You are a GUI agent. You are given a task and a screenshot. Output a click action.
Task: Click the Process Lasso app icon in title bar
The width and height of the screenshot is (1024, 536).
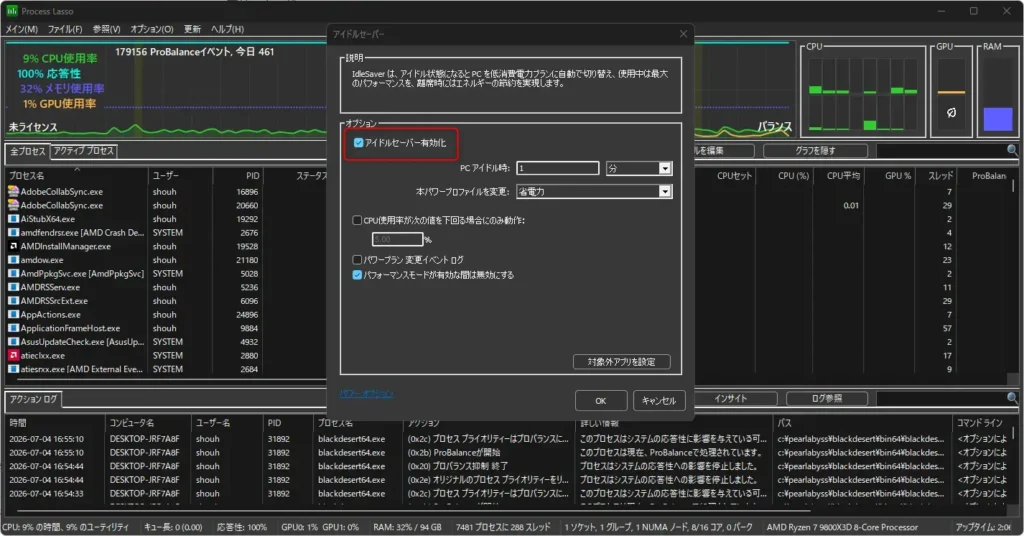pos(12,11)
